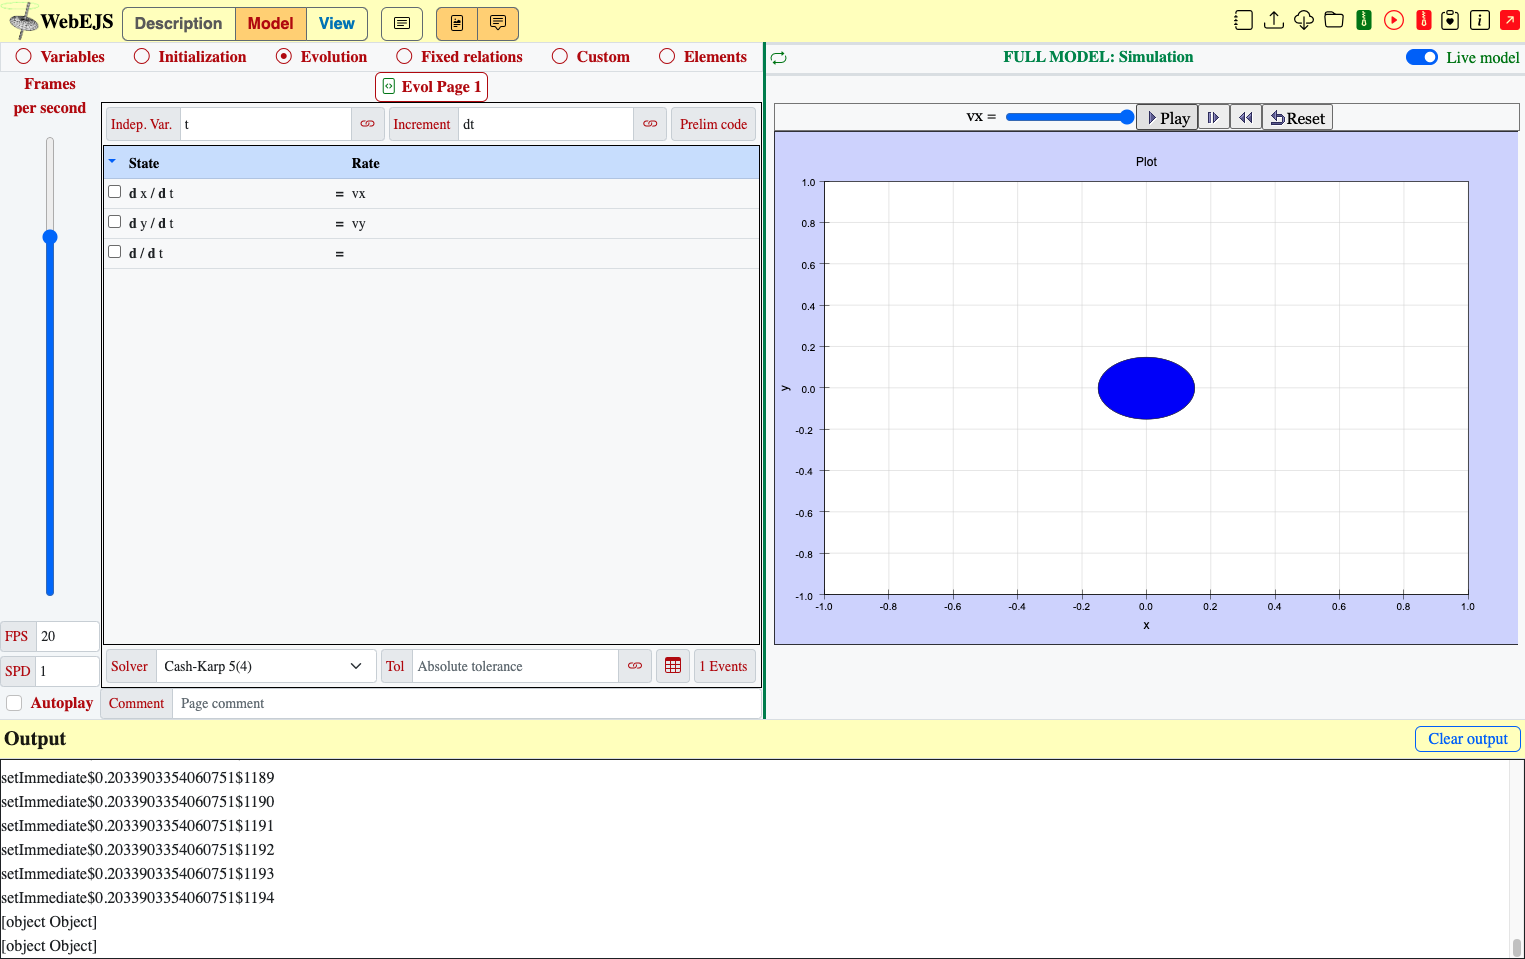Screen dimensions: 1525x959
Task: Click the link icon next to Increment field
Action: coord(650,124)
